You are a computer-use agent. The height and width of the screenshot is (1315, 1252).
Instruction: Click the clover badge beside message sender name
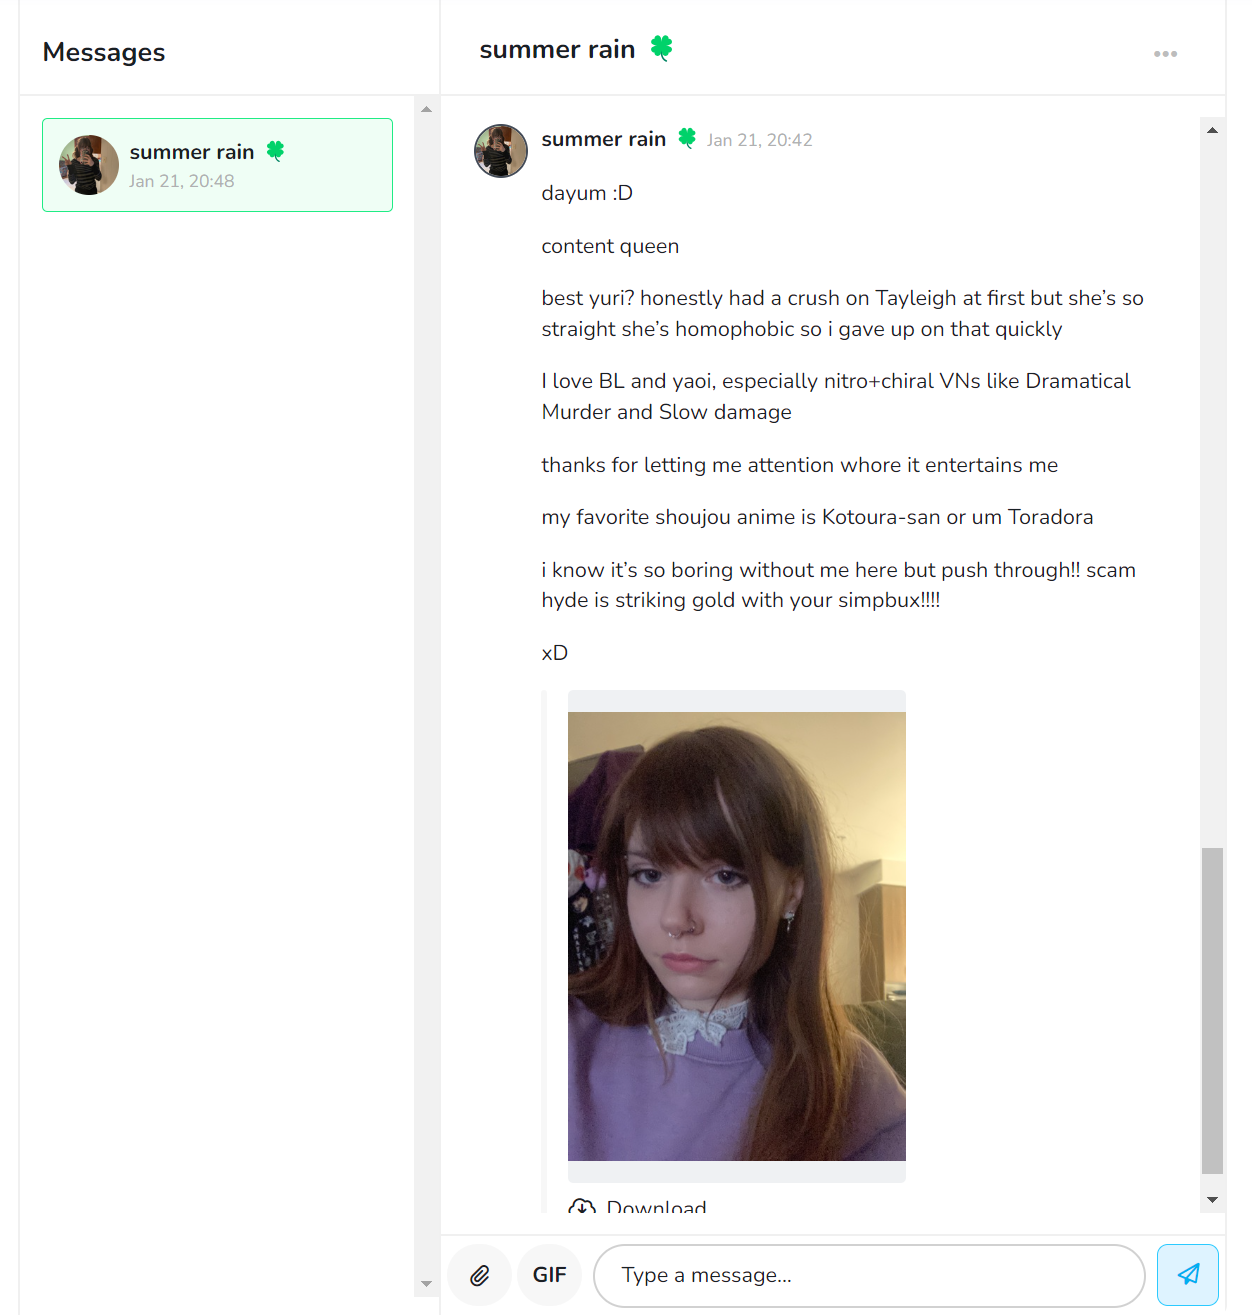point(687,138)
